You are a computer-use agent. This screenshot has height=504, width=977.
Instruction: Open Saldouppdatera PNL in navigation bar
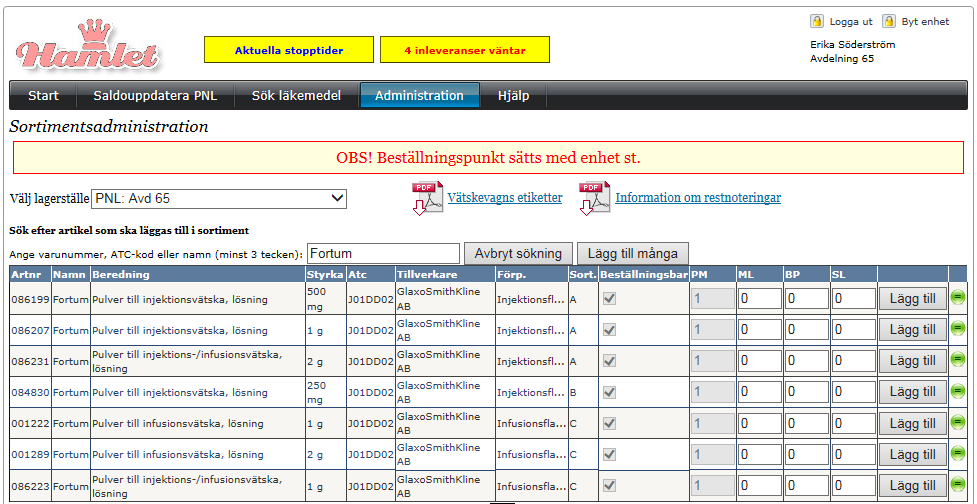(155, 96)
